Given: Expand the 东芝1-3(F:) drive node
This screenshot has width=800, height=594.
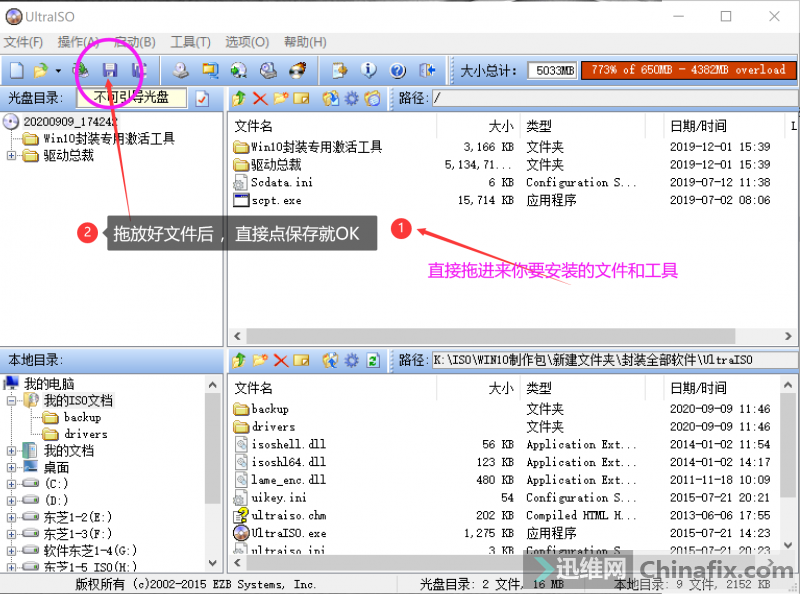Looking at the screenshot, I should [11, 534].
